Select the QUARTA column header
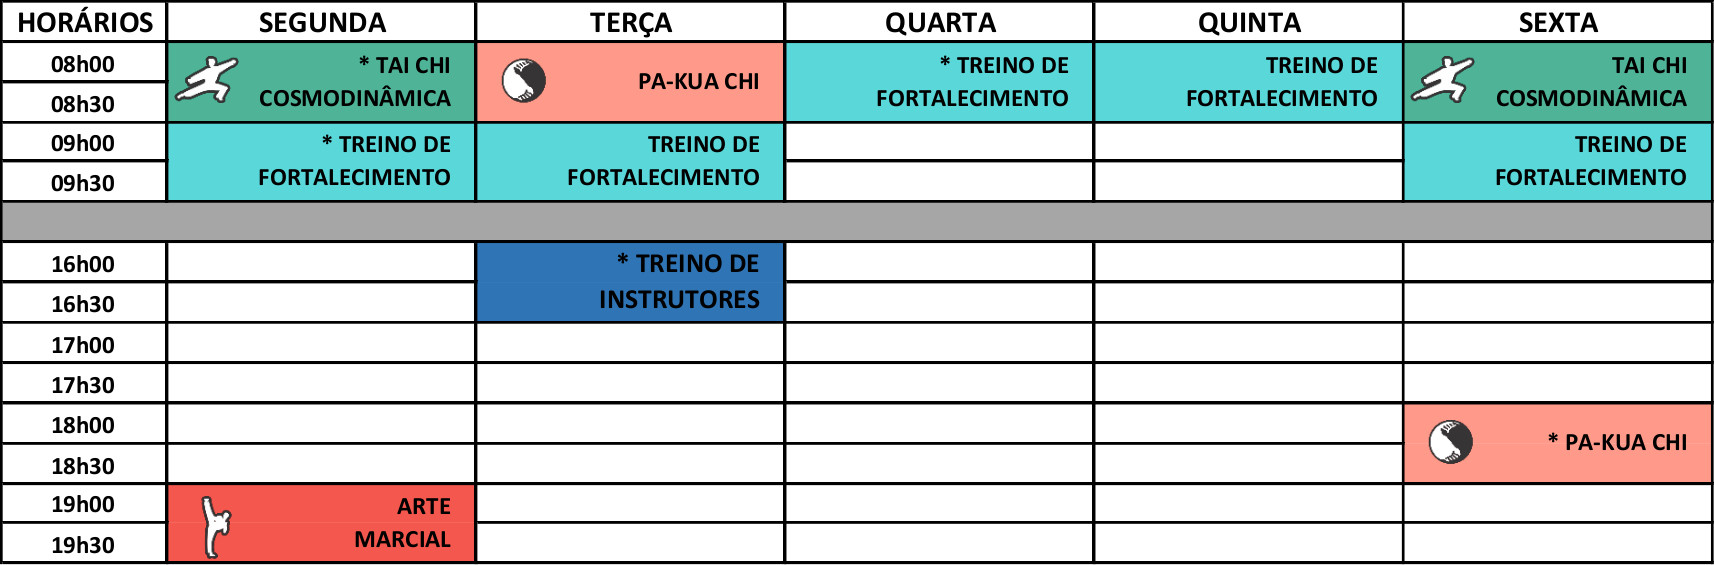 tap(940, 22)
